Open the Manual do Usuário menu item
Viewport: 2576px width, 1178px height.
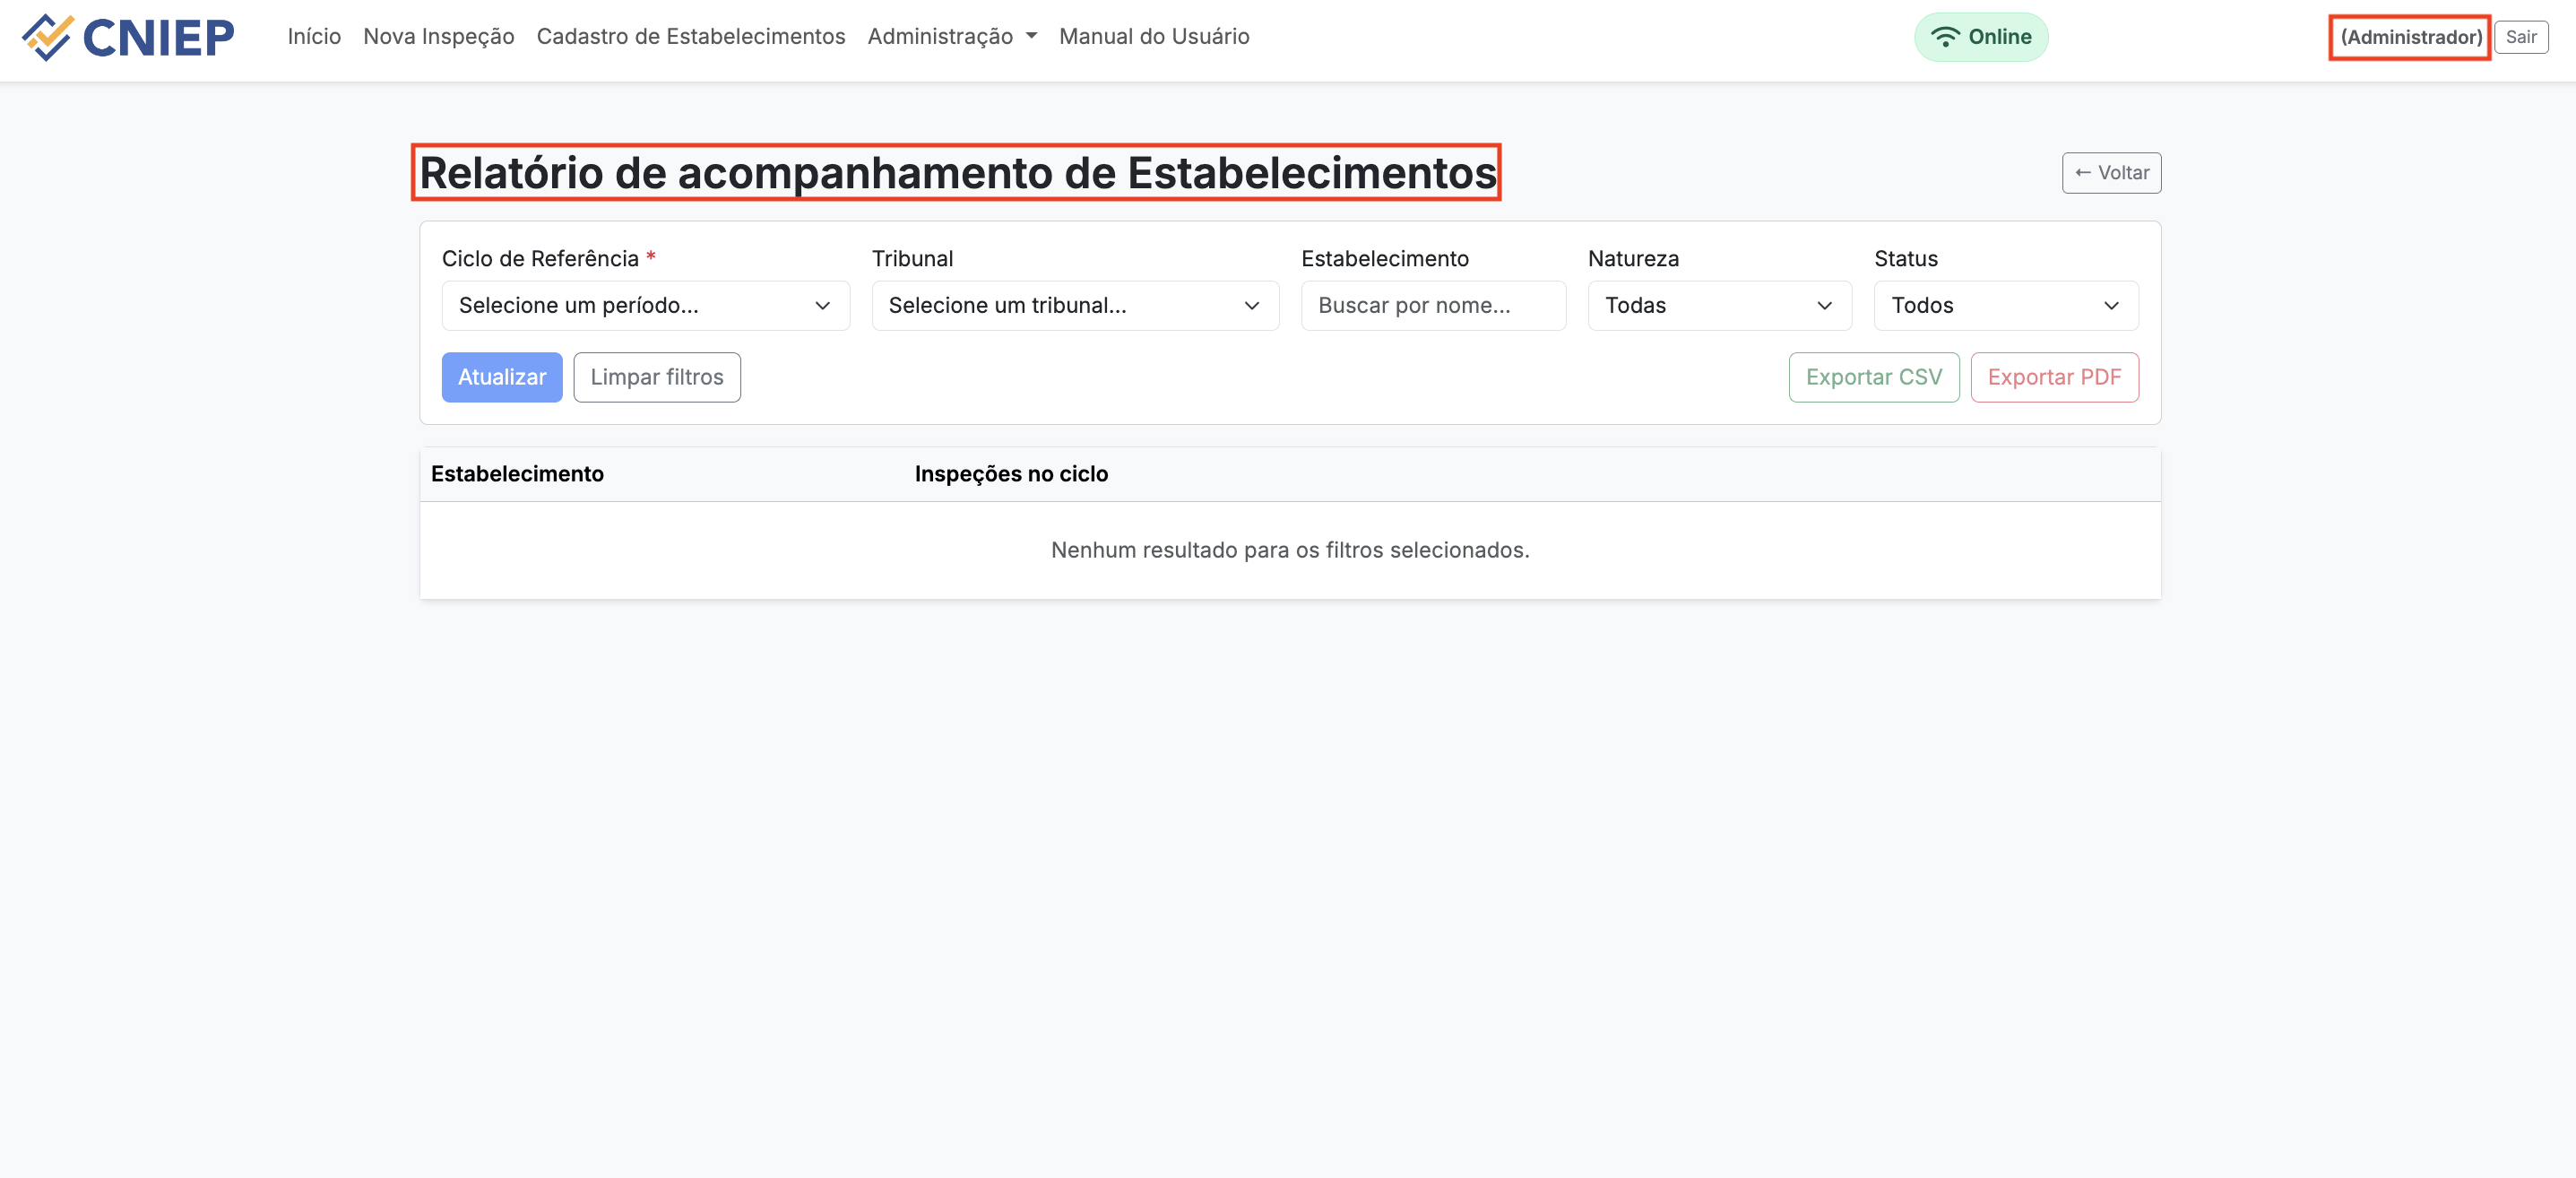point(1154,36)
